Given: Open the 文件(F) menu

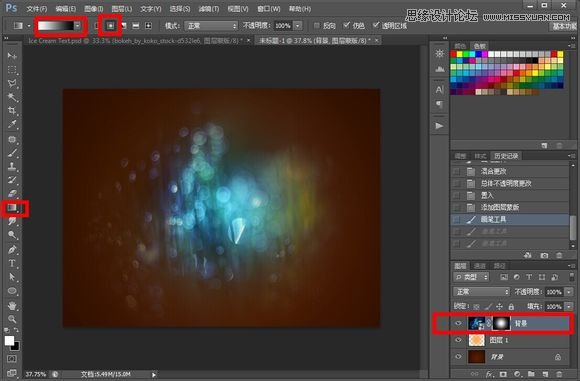Looking at the screenshot, I should click(37, 9).
